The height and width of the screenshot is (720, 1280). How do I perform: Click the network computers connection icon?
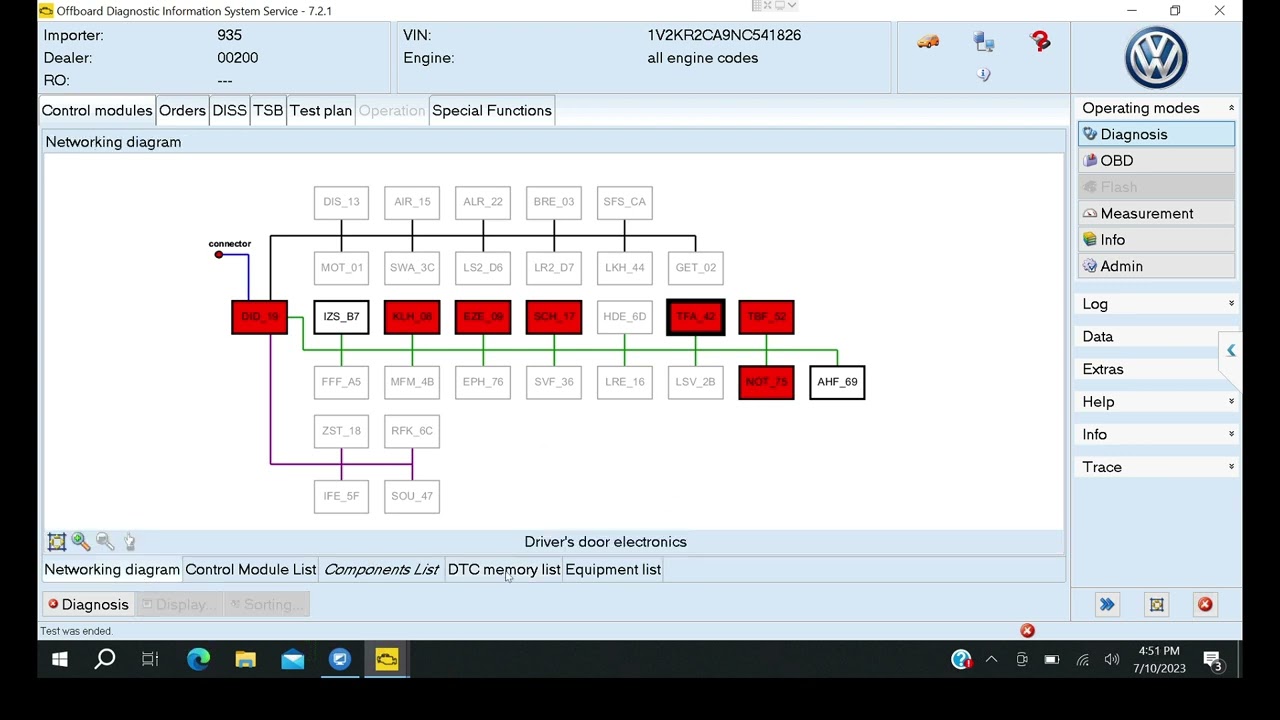coord(984,41)
